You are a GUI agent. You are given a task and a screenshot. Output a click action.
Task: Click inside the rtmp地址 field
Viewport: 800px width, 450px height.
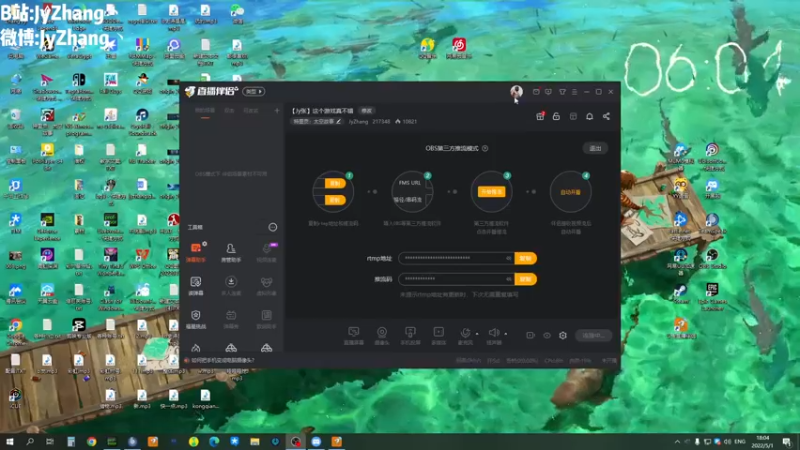pos(457,258)
